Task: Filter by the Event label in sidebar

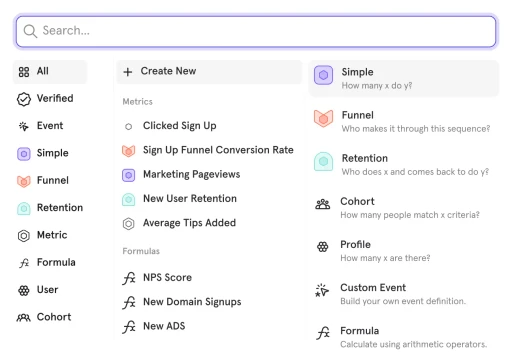Action: (50, 126)
